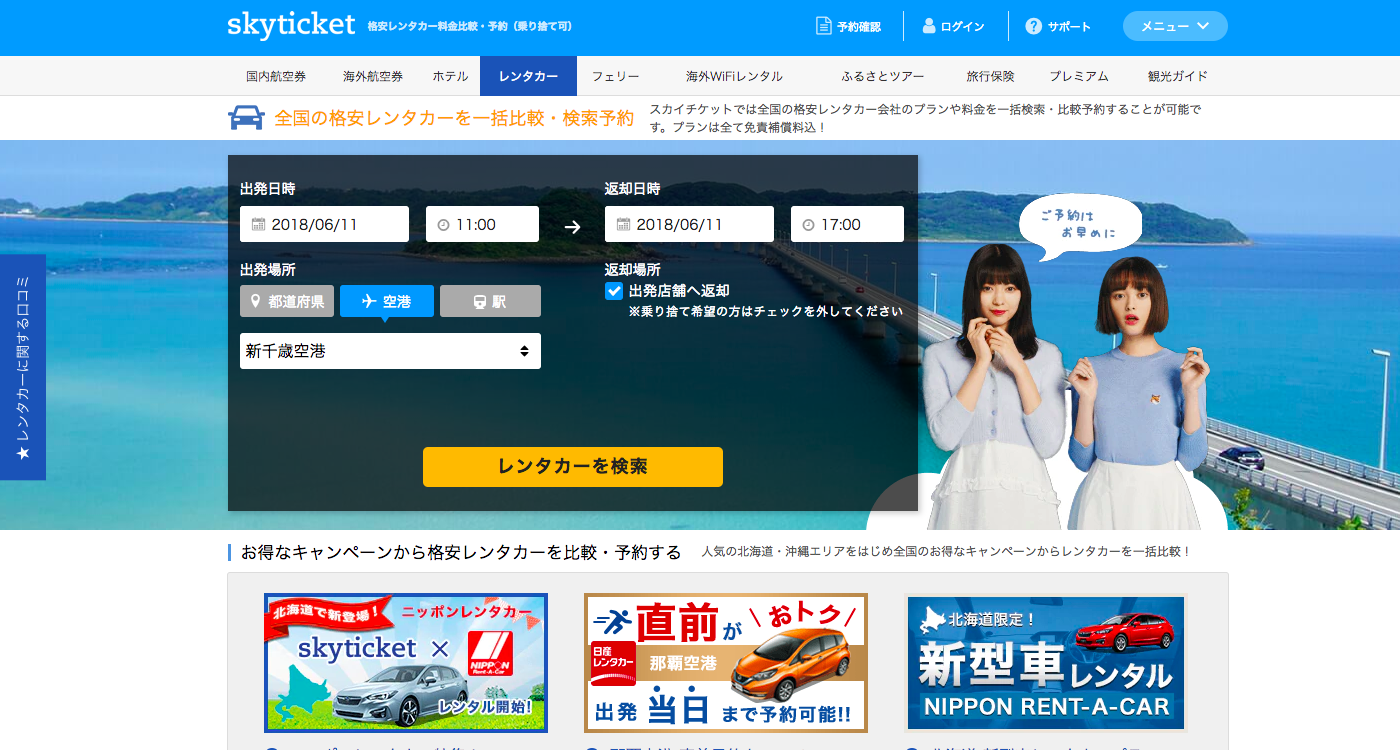Click the blue car icon beside headline
The width and height of the screenshot is (1400, 750).
pyautogui.click(x=246, y=118)
